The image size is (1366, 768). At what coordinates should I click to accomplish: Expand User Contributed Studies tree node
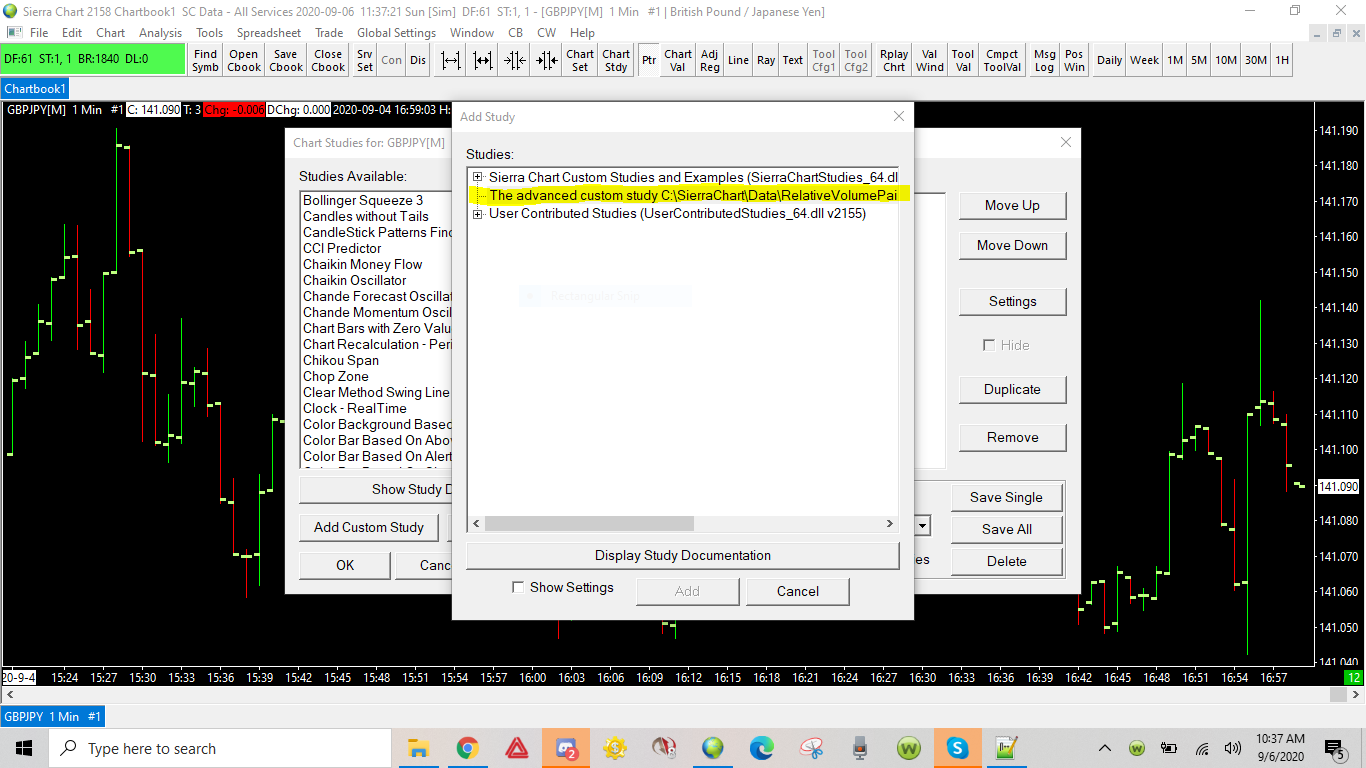[478, 213]
